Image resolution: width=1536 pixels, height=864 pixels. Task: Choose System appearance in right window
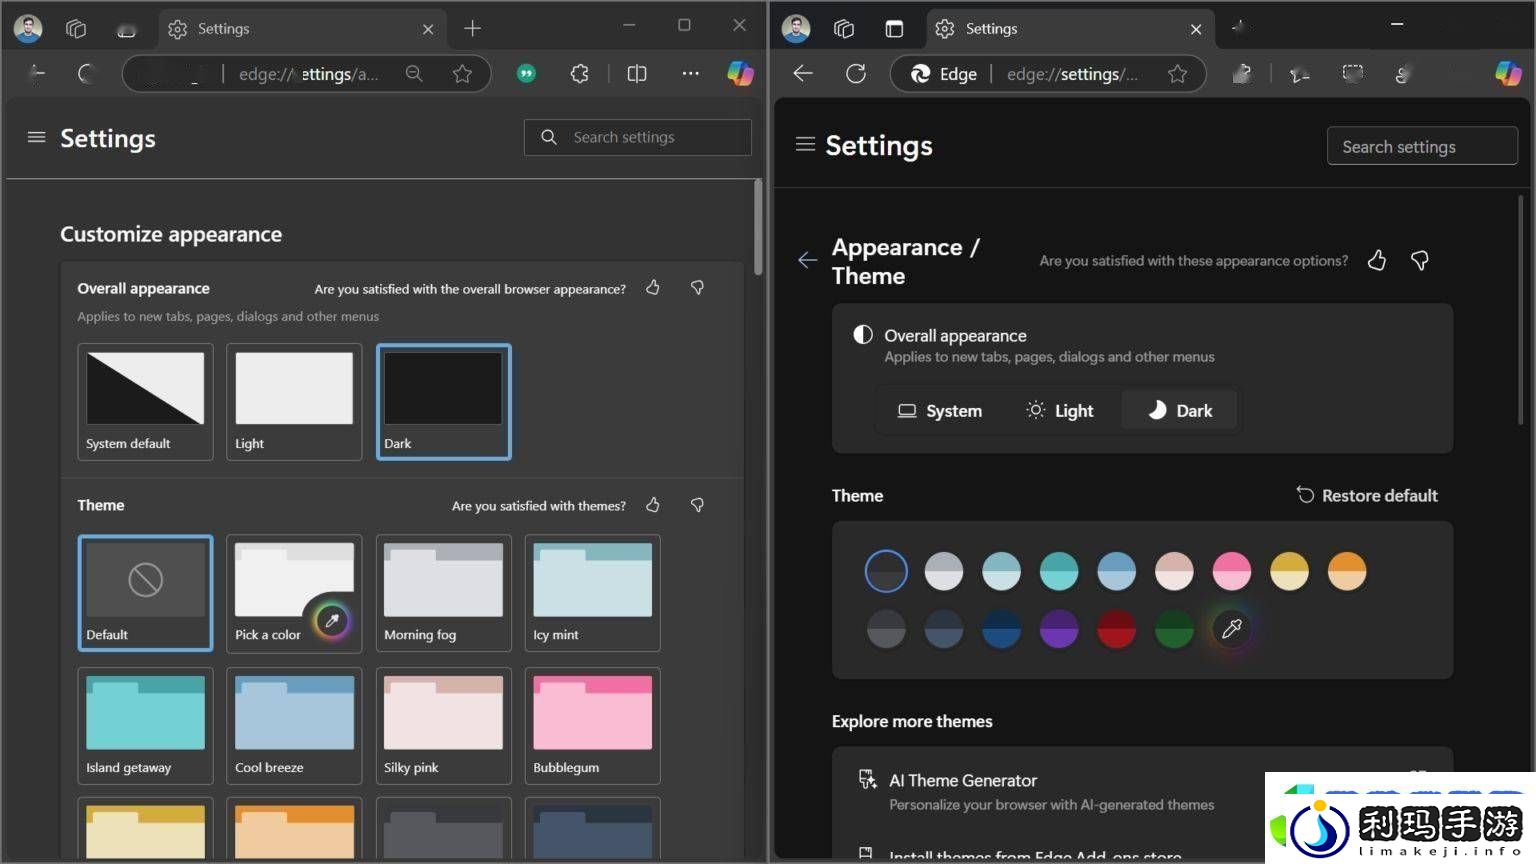(940, 410)
